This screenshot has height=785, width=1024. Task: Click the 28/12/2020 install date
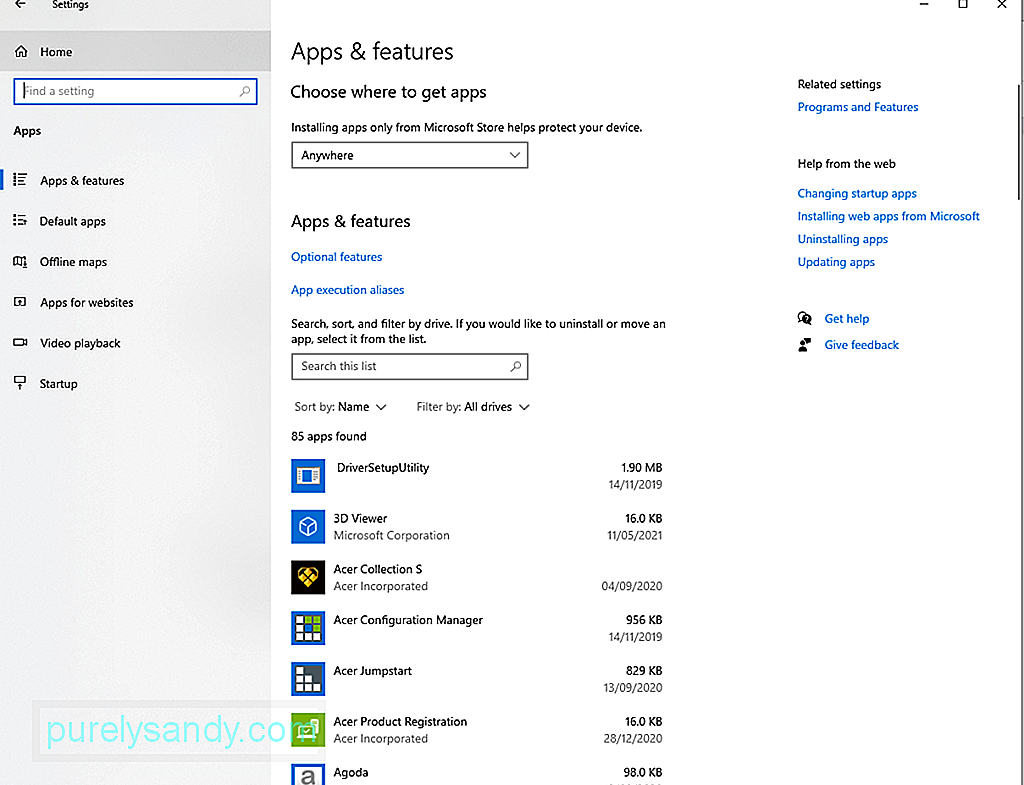click(x=632, y=739)
